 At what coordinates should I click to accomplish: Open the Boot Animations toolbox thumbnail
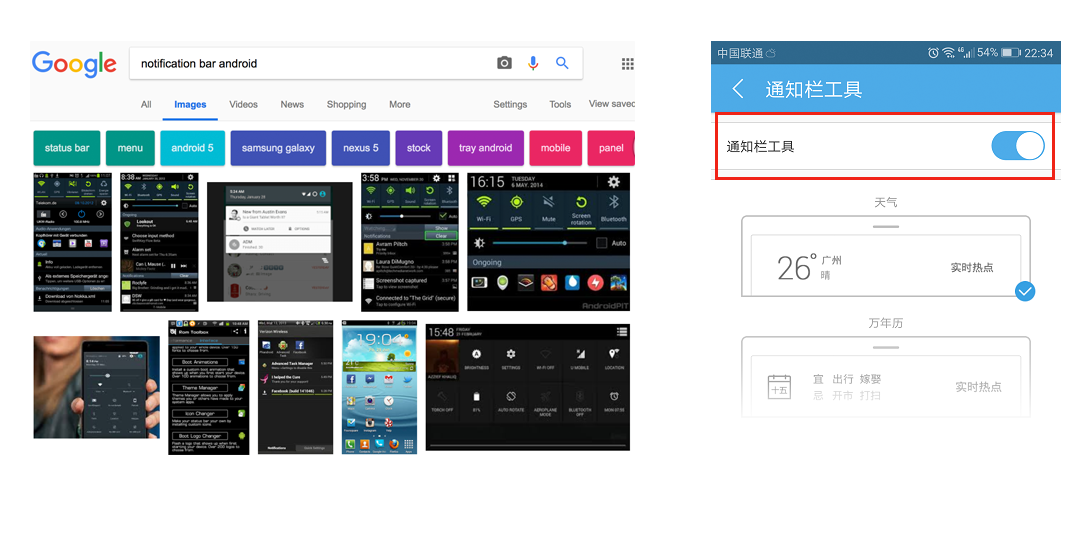pyautogui.click(x=209, y=387)
